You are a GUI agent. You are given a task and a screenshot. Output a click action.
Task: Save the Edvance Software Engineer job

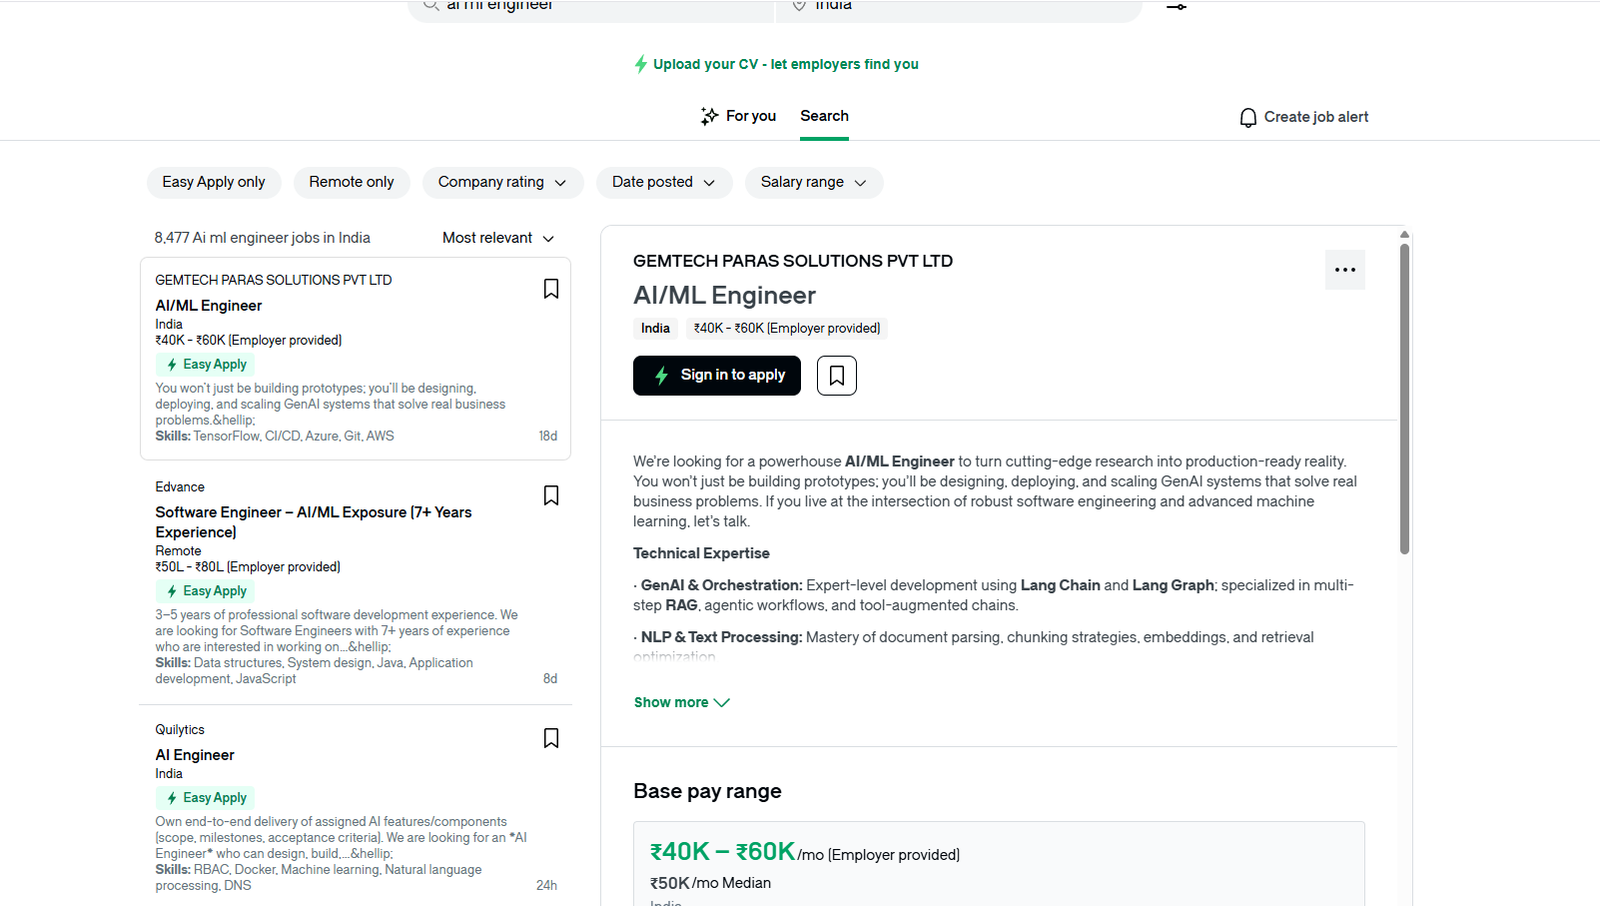point(550,496)
